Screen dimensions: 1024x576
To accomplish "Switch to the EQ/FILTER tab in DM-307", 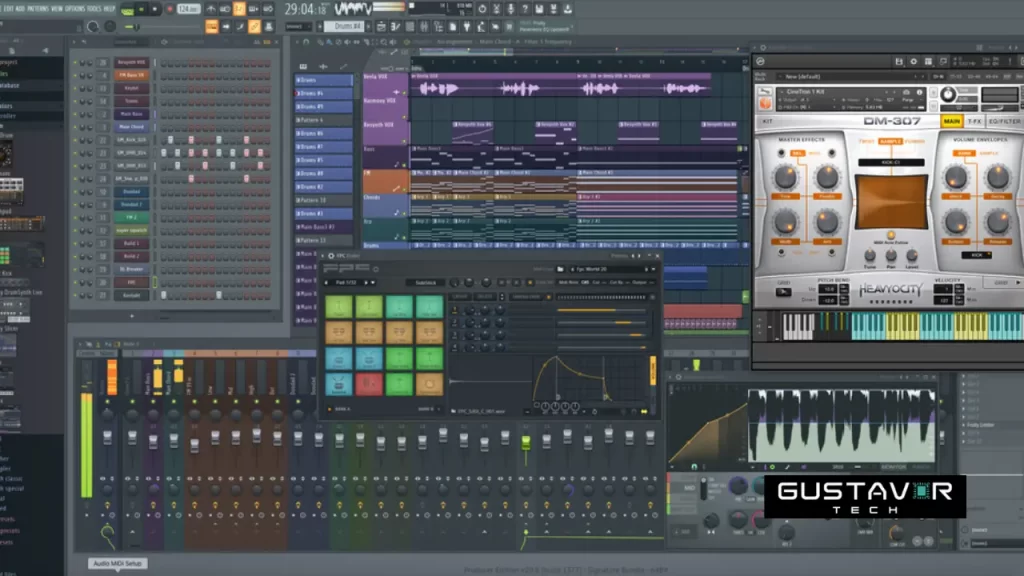I will coord(1004,121).
